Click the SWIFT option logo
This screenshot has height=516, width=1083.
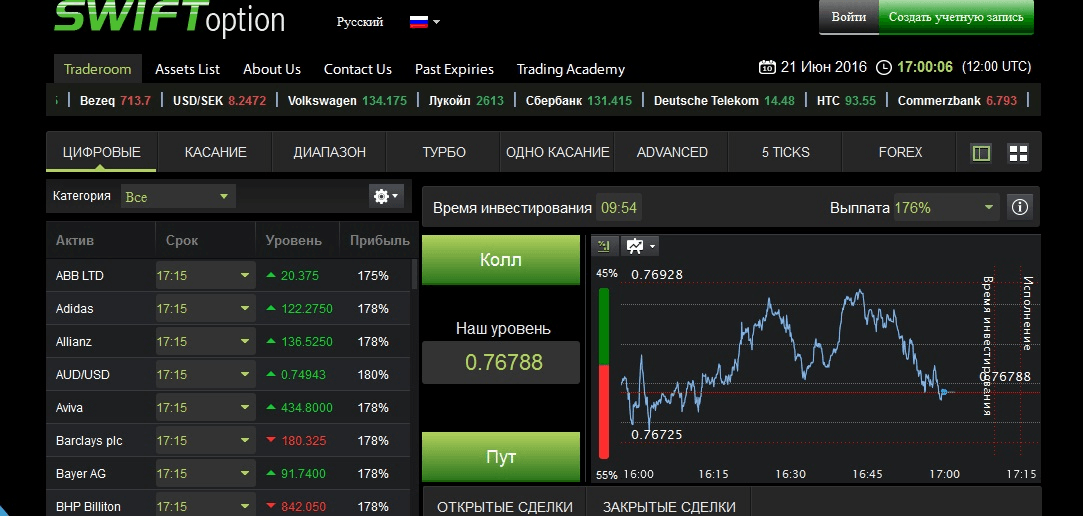(169, 19)
